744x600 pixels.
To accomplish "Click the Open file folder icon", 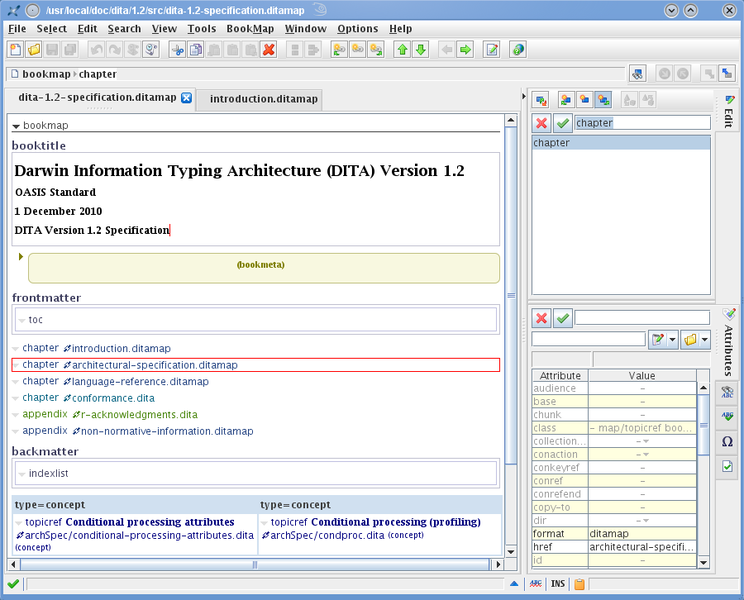I will coord(34,49).
